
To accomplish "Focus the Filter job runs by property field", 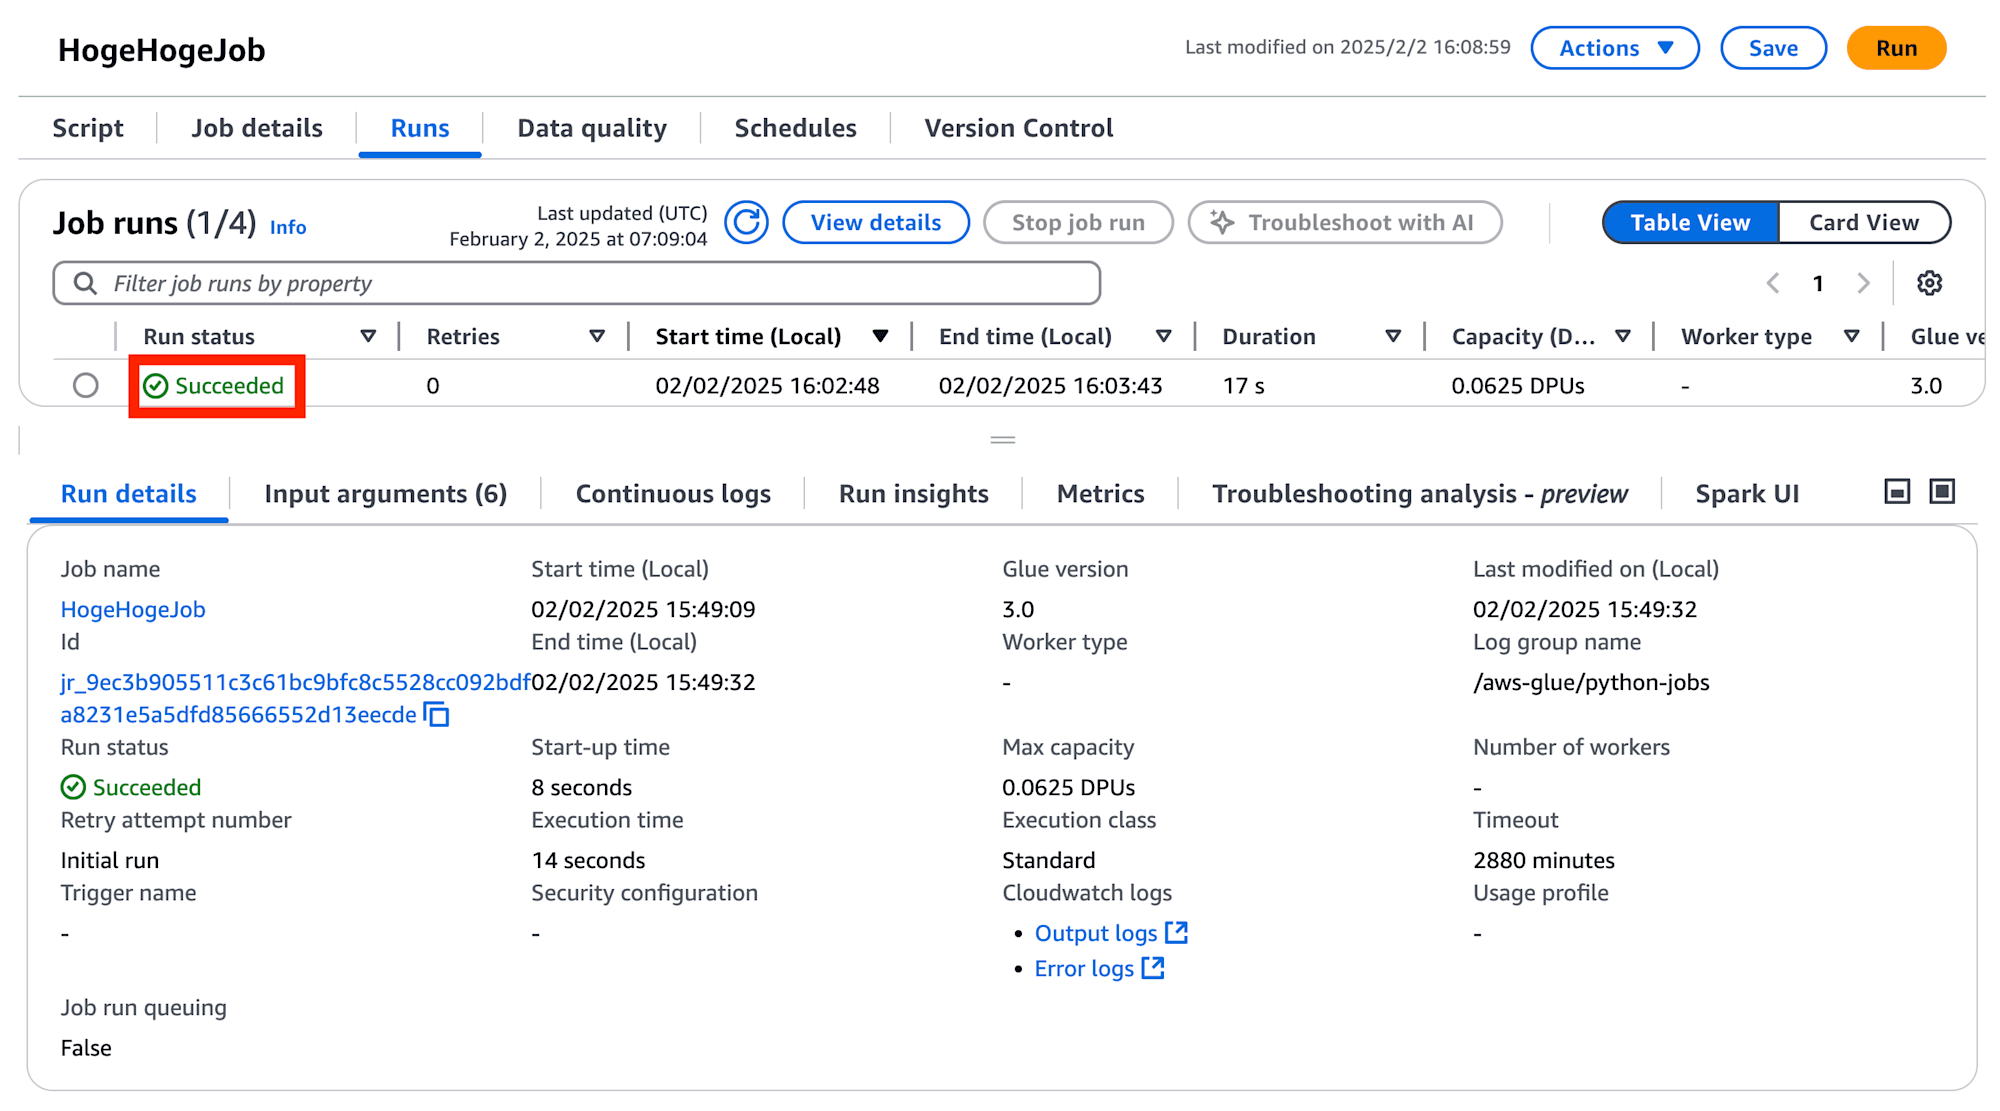I will (x=577, y=283).
